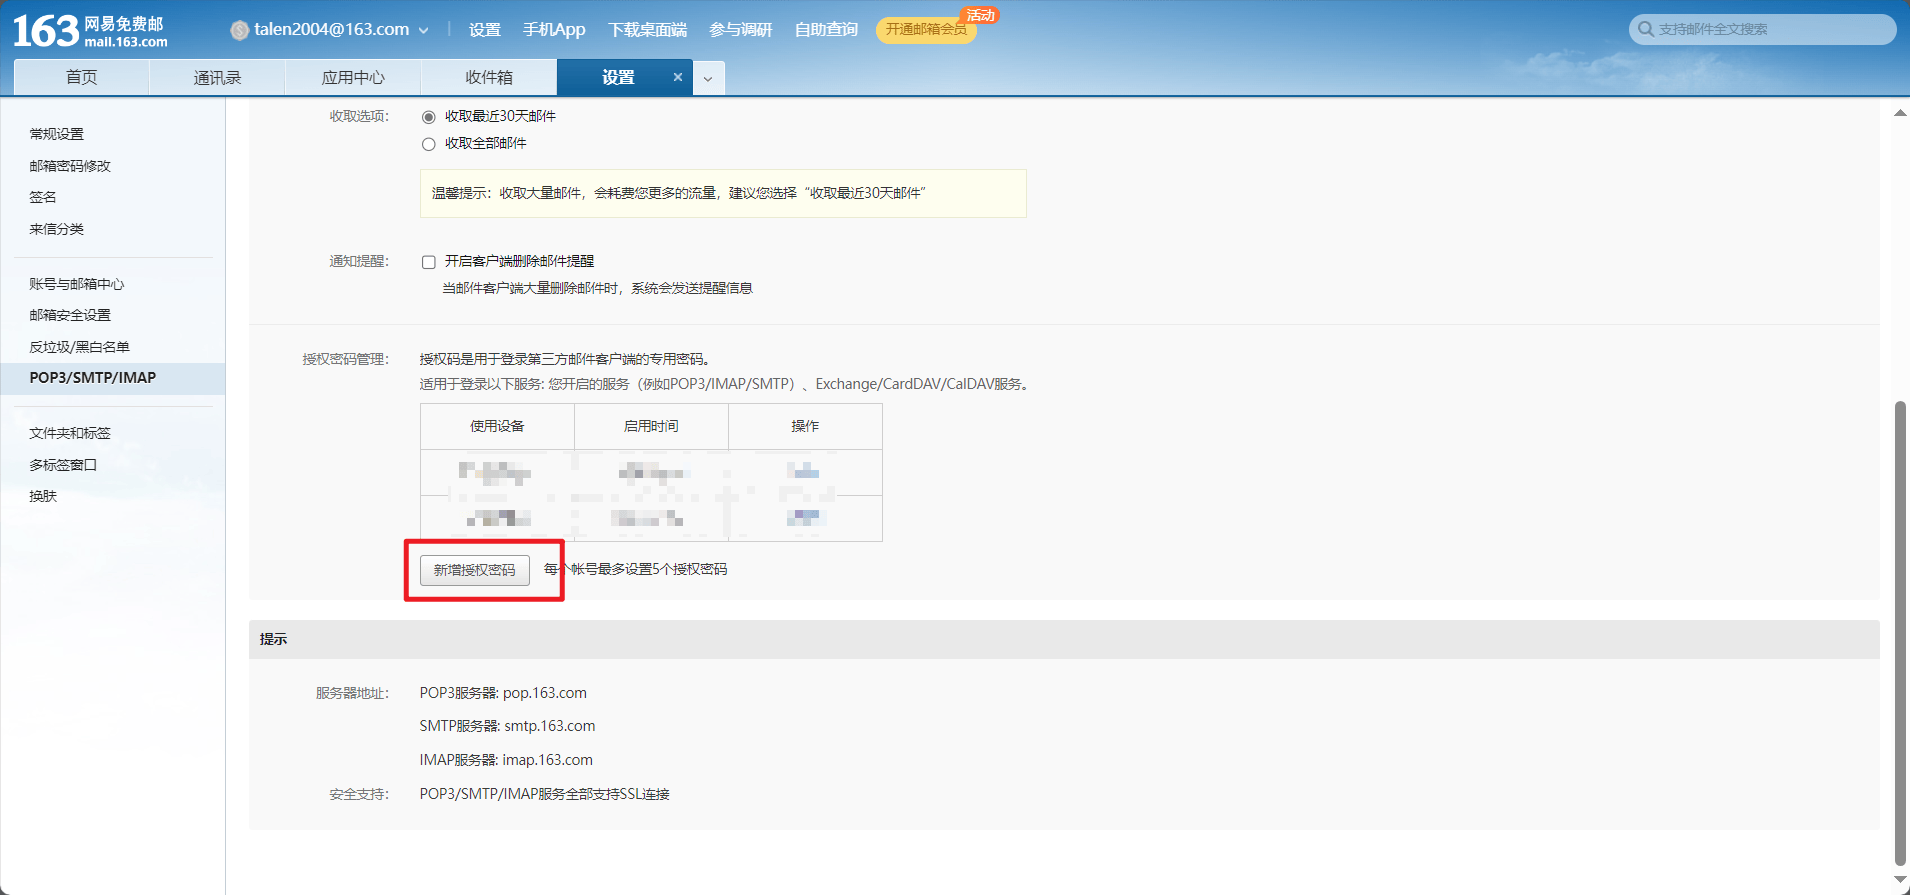Click the 163 Mail logo
This screenshot has height=895, width=1910.
click(x=90, y=31)
